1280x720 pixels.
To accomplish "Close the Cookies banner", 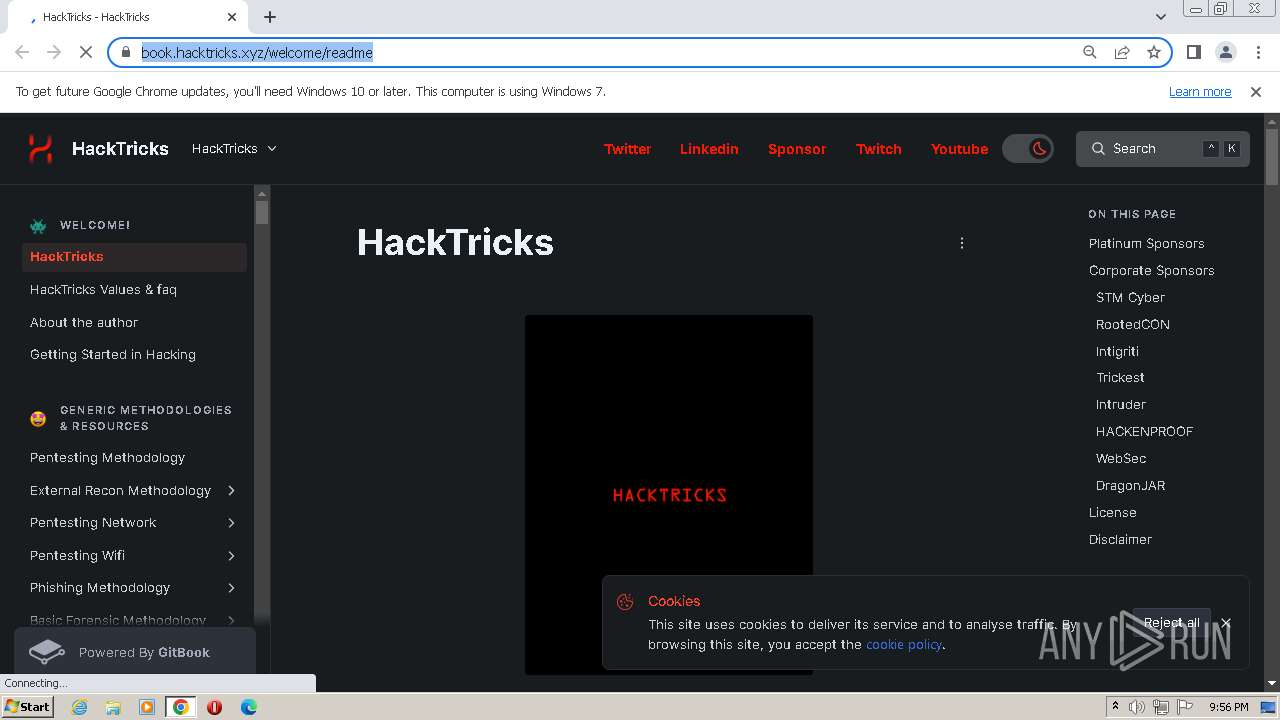I will (1225, 623).
